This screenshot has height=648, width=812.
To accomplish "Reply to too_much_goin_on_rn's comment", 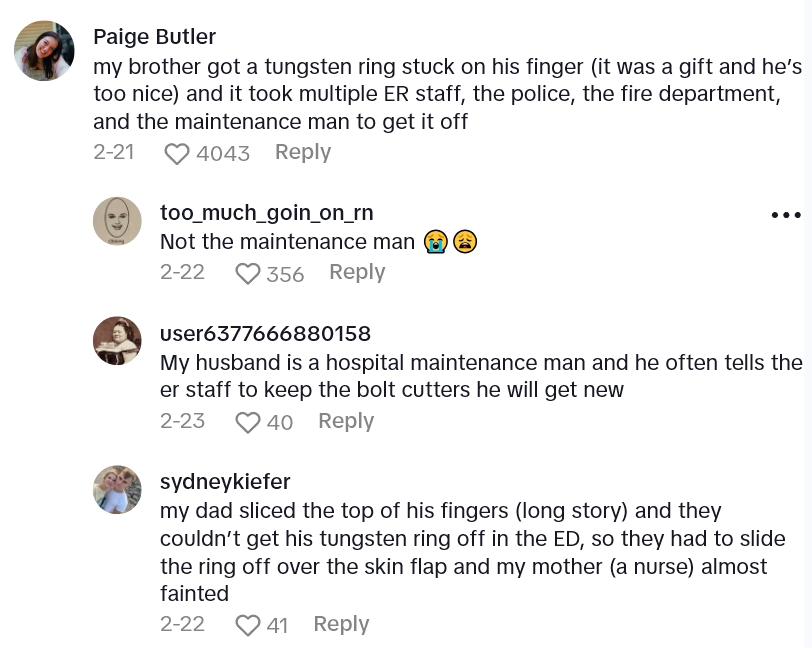I will click(x=357, y=272).
